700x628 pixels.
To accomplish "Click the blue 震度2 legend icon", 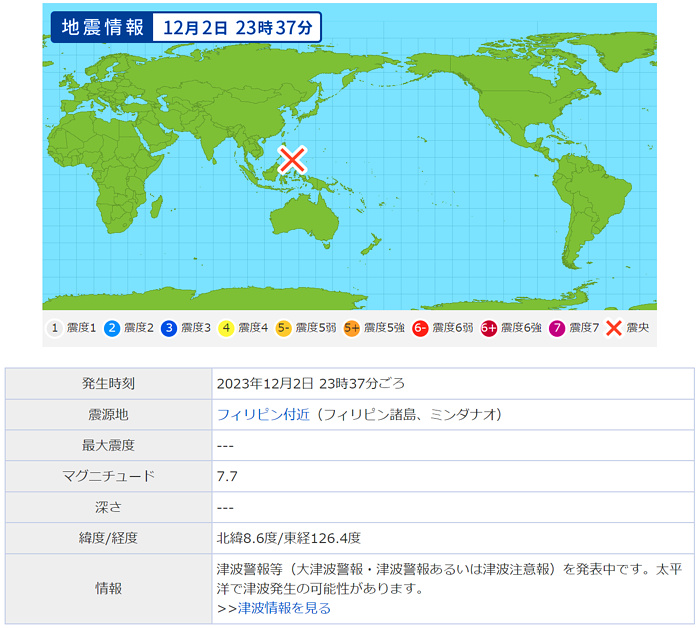I will 112,329.
